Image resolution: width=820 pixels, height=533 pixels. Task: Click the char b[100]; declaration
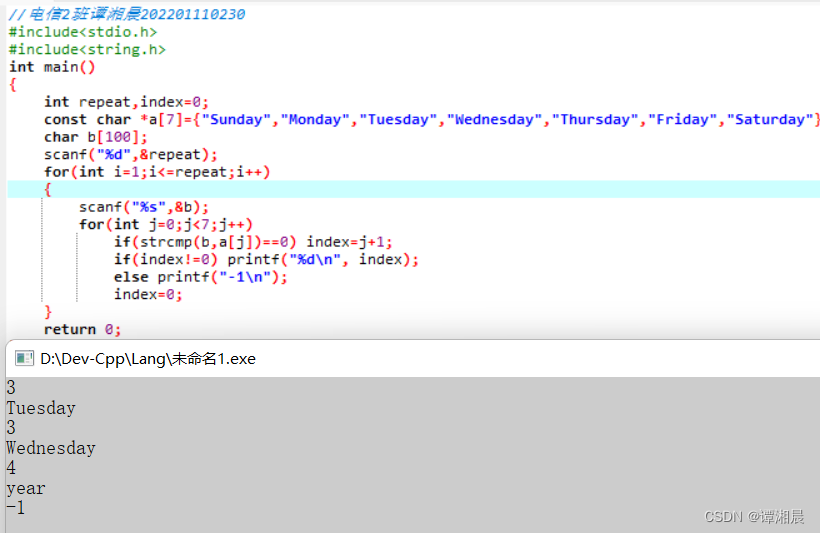pos(96,137)
